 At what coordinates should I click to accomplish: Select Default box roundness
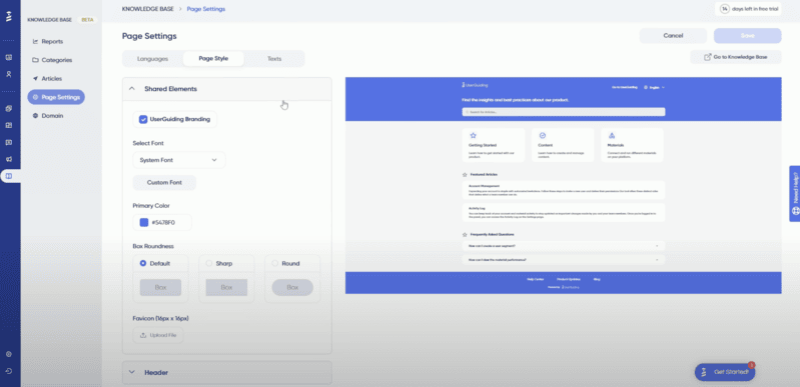pyautogui.click(x=143, y=263)
